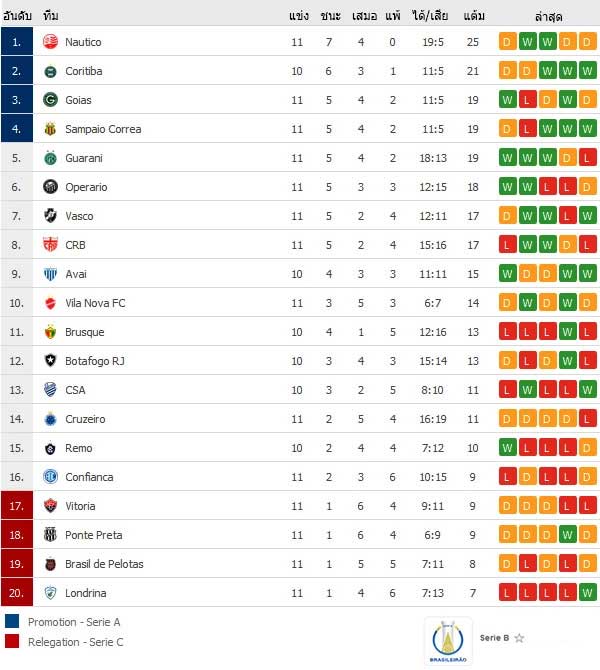This screenshot has height=670, width=600.
Task: Open the Sampaio Correa team link
Action: 103,129
